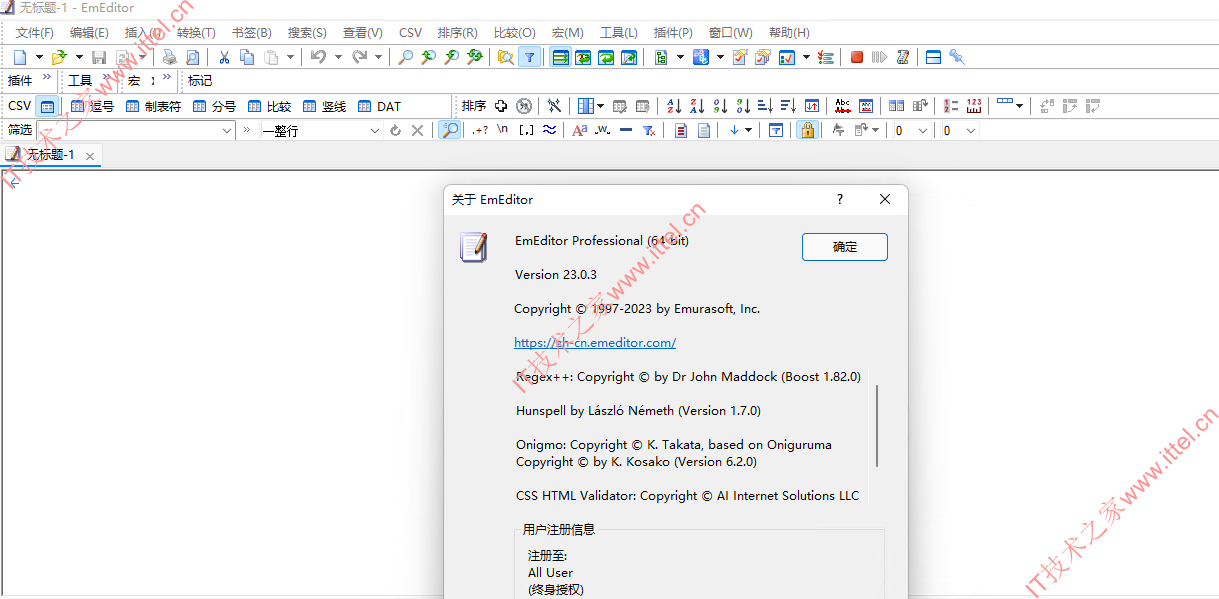Screen dimensions: 1219x599
Task: Open the Undo history dropdown arrow
Action: coord(338,57)
